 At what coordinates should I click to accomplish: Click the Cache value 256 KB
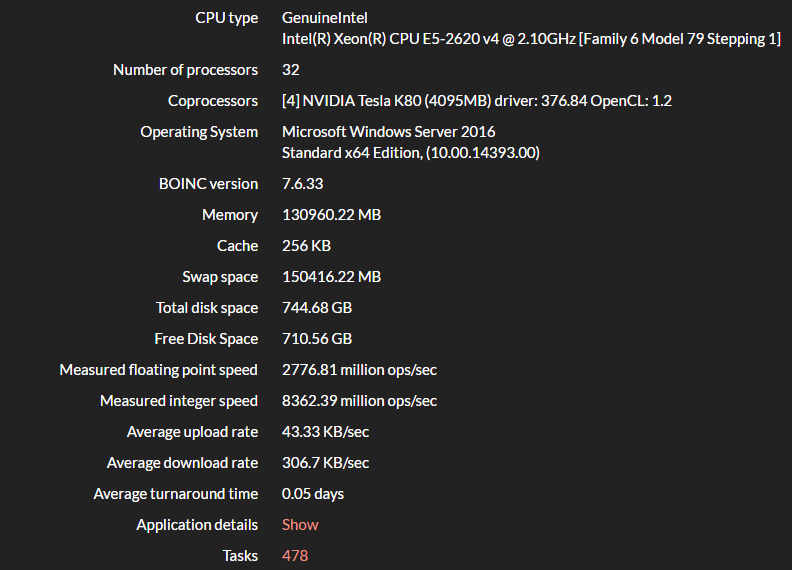306,246
